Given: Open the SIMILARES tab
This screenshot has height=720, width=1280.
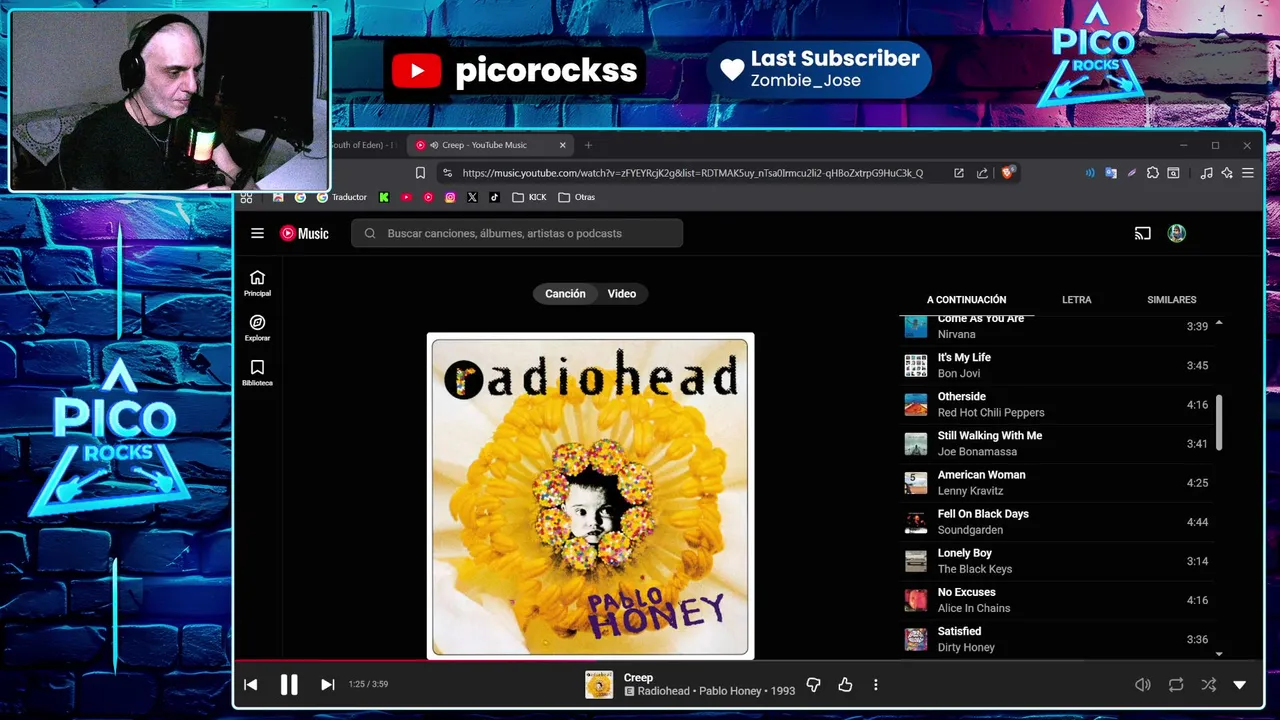Looking at the screenshot, I should 1172,299.
